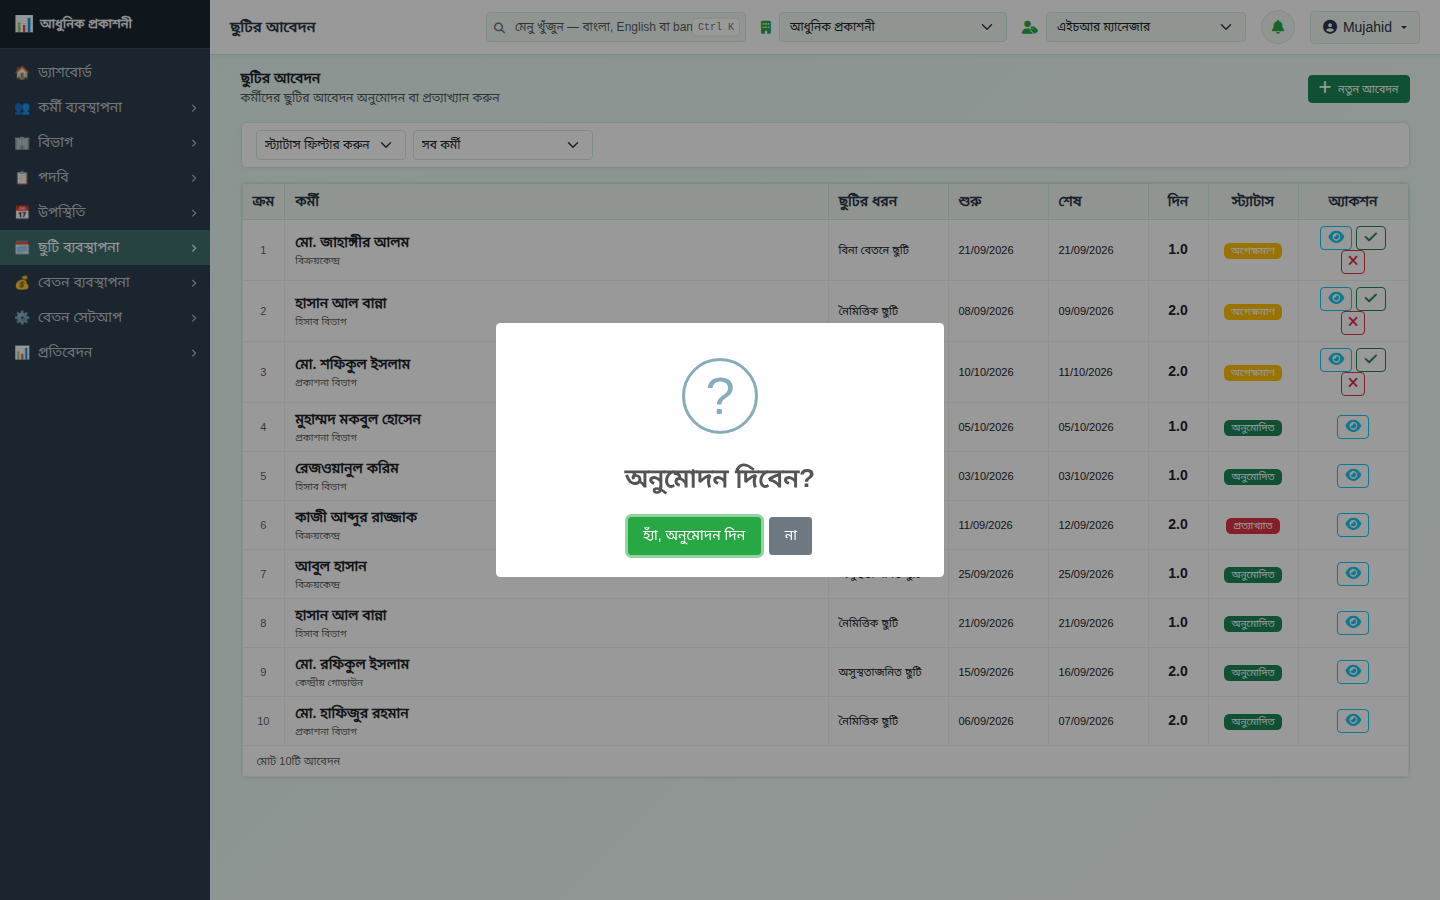Select ছুটি ব্যবস্থাপনা in sidebar

tap(105, 247)
